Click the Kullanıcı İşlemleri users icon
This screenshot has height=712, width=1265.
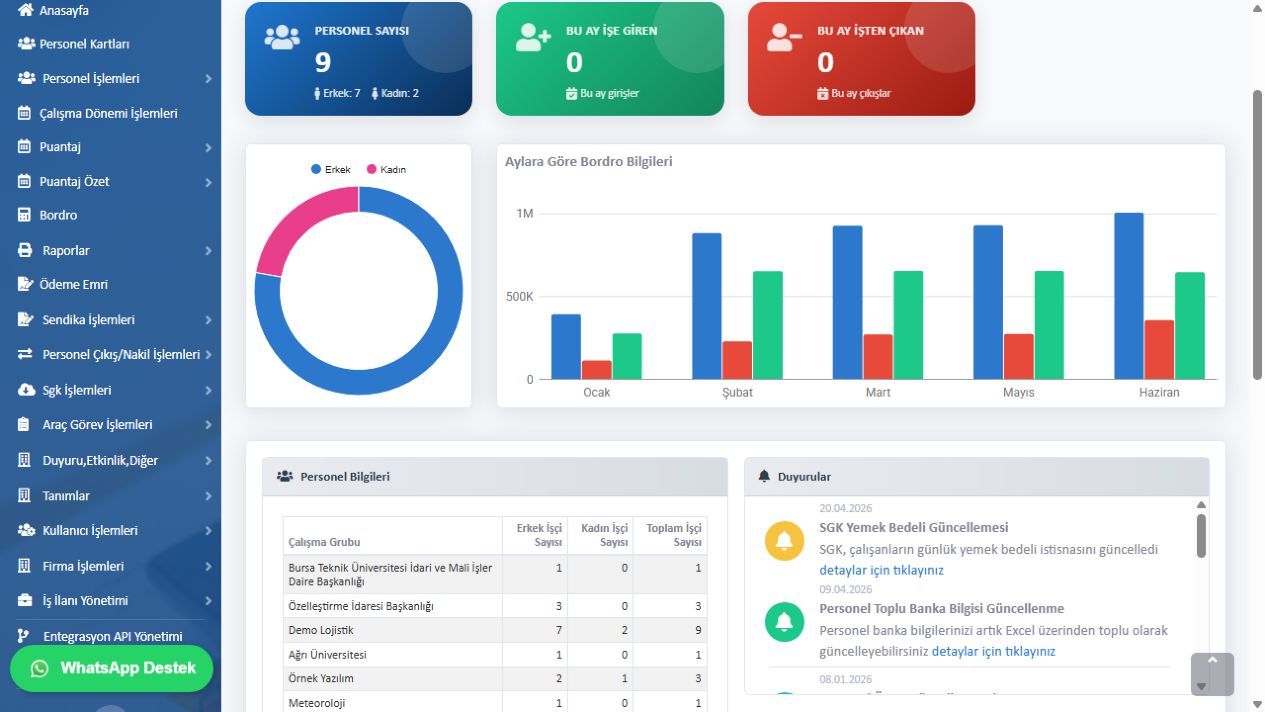coord(26,530)
